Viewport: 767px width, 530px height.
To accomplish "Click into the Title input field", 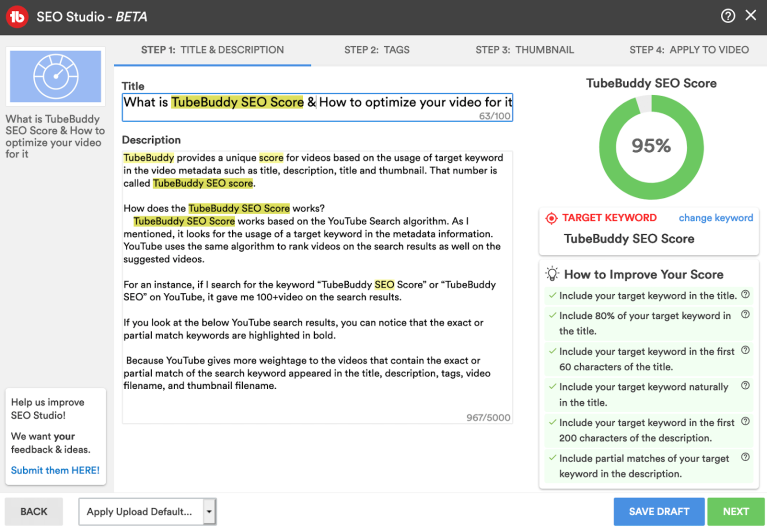I will [317, 107].
